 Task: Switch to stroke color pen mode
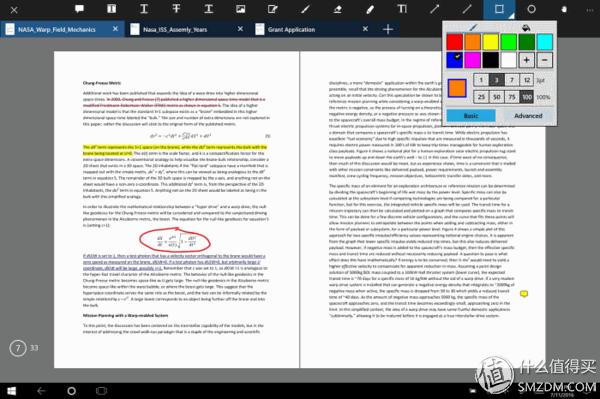pyautogui.click(x=473, y=28)
